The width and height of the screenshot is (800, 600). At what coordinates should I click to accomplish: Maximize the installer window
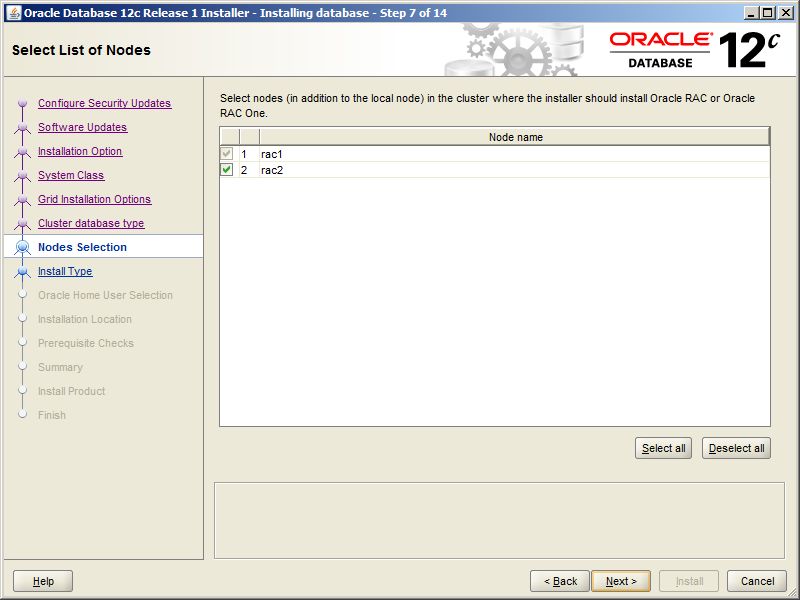click(768, 13)
